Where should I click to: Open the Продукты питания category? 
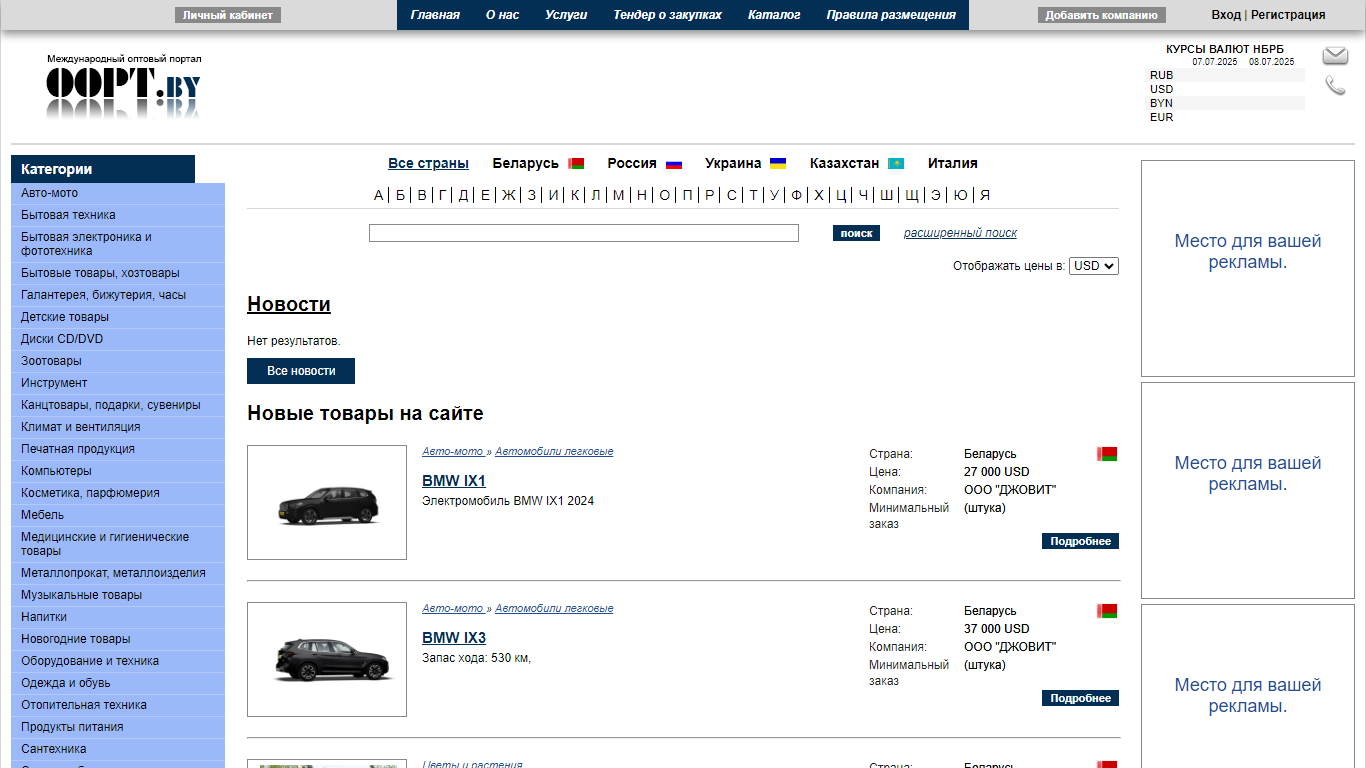point(118,727)
